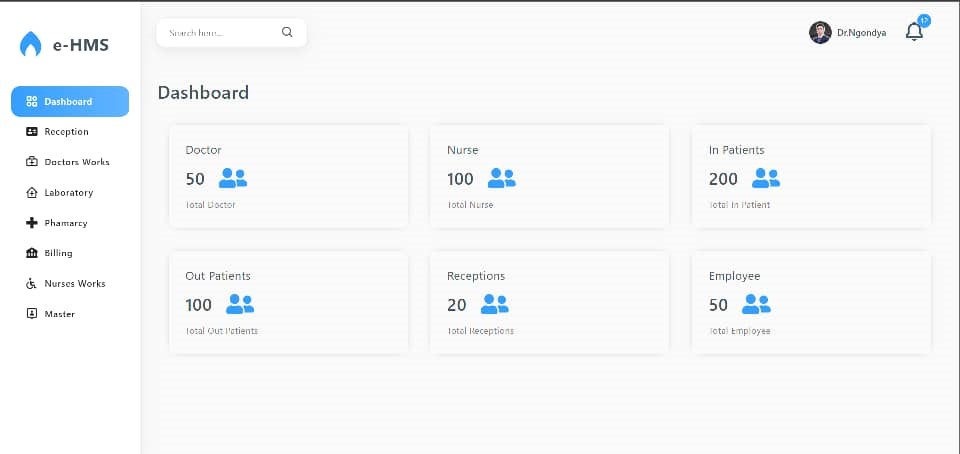Image resolution: width=960 pixels, height=454 pixels.
Task: Click the people icon in Receptions card
Action: coord(495,304)
